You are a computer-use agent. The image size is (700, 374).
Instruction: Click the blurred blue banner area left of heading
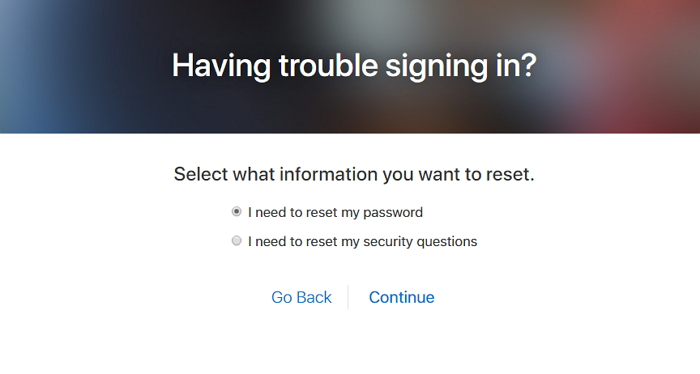(x=67, y=67)
